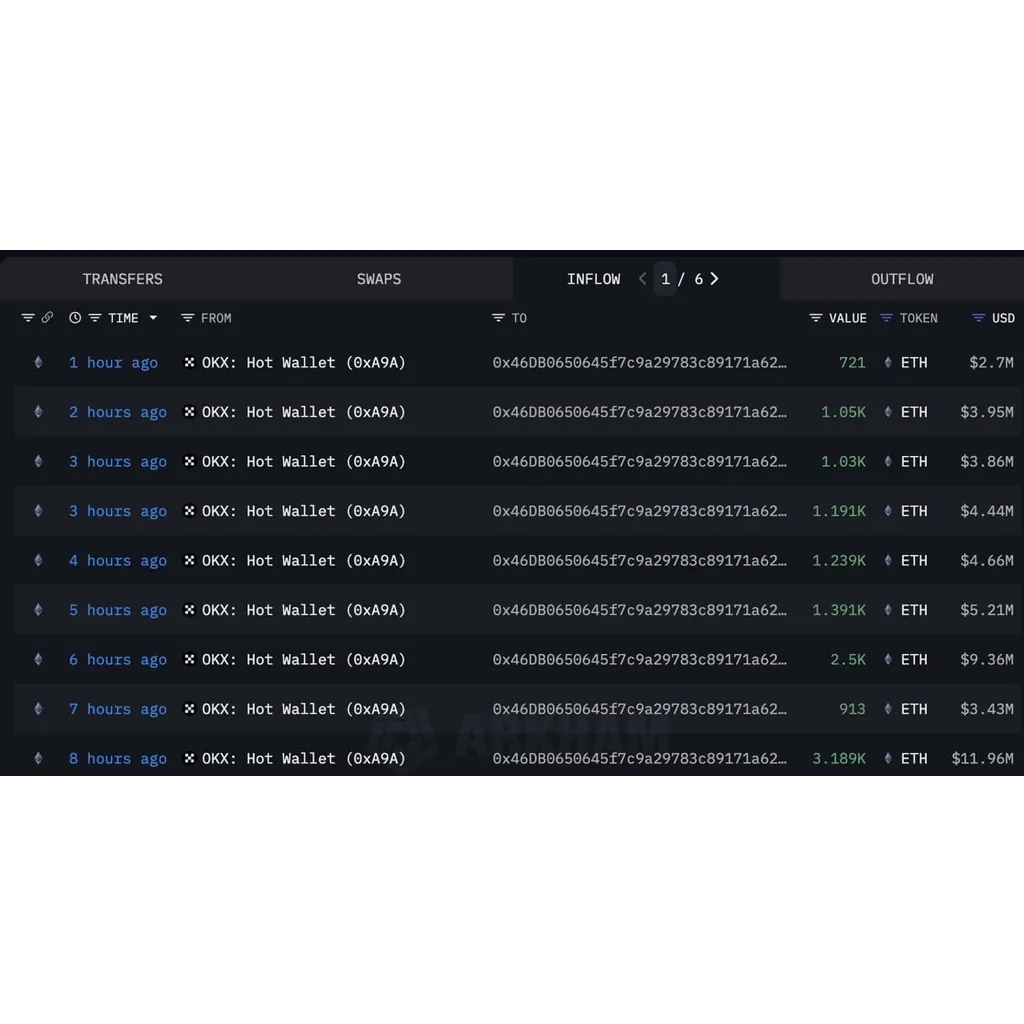1024x1024 pixels.
Task: Open recipient address in the 8 hours row
Action: point(639,759)
